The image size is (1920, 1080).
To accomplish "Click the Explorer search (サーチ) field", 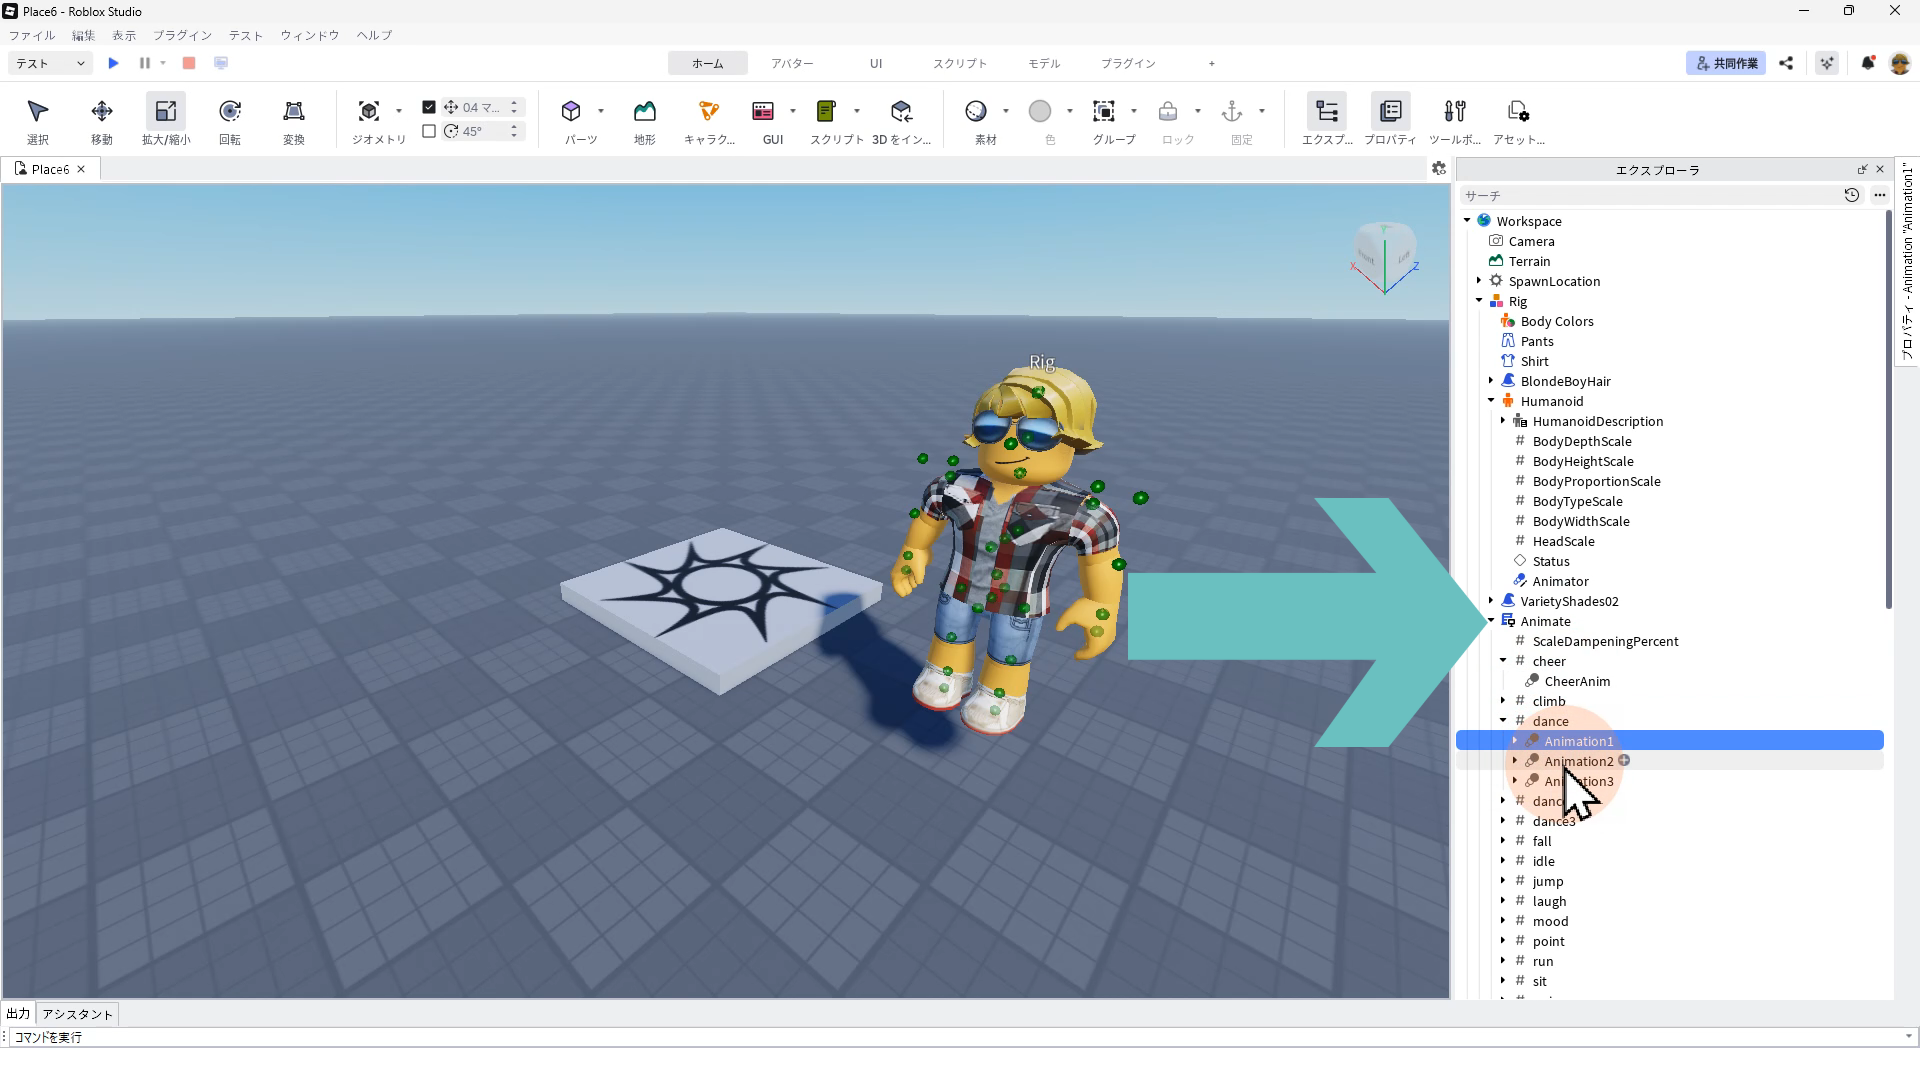I will coord(1650,196).
